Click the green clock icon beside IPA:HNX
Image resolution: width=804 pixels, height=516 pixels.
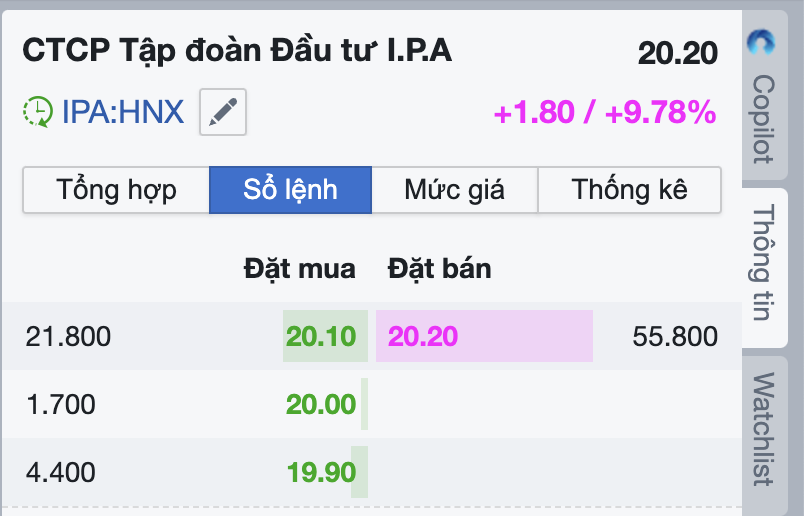pos(38,111)
